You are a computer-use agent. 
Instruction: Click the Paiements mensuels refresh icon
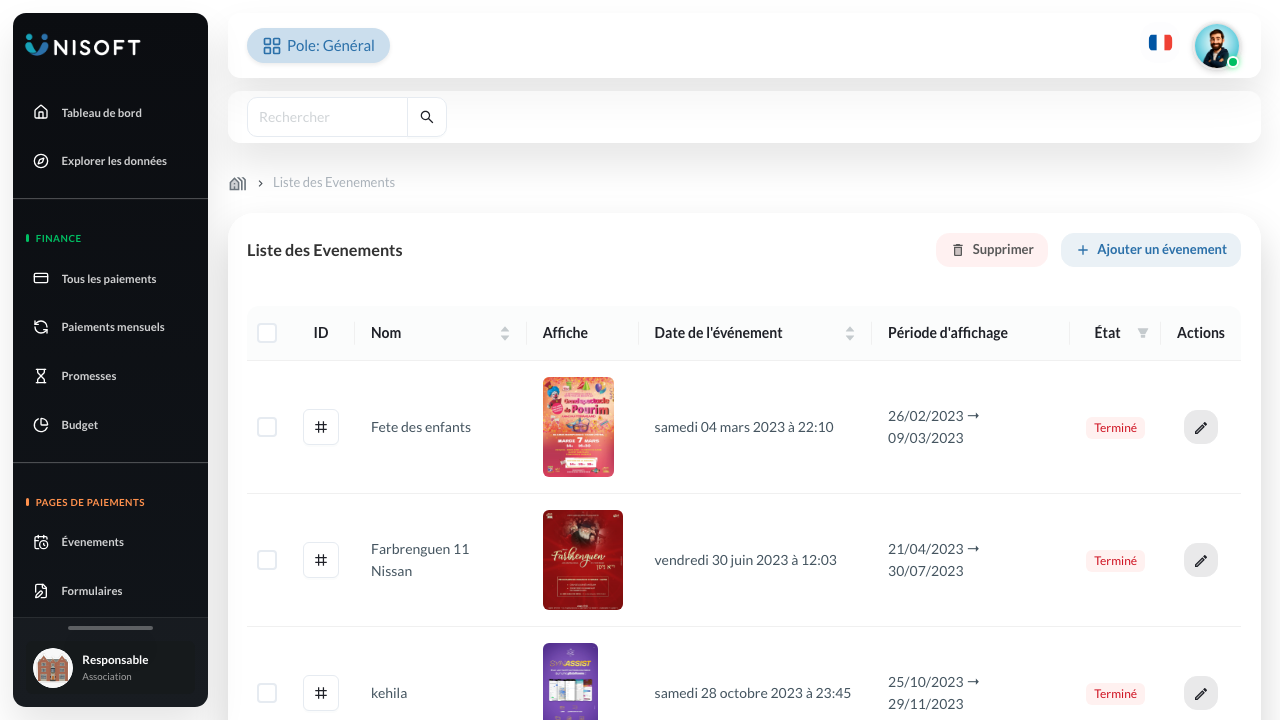(x=41, y=327)
